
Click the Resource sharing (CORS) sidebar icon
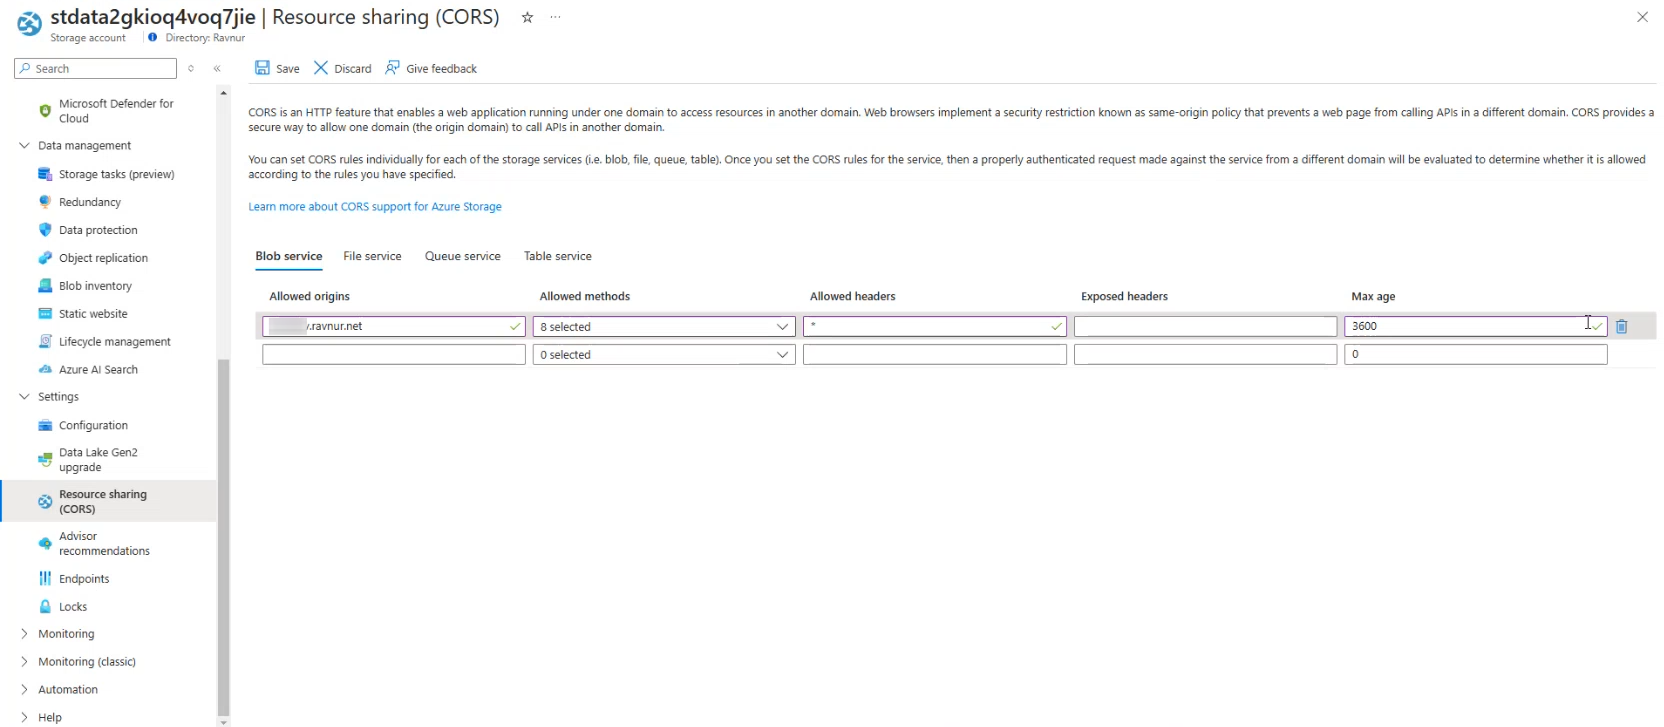tap(45, 502)
